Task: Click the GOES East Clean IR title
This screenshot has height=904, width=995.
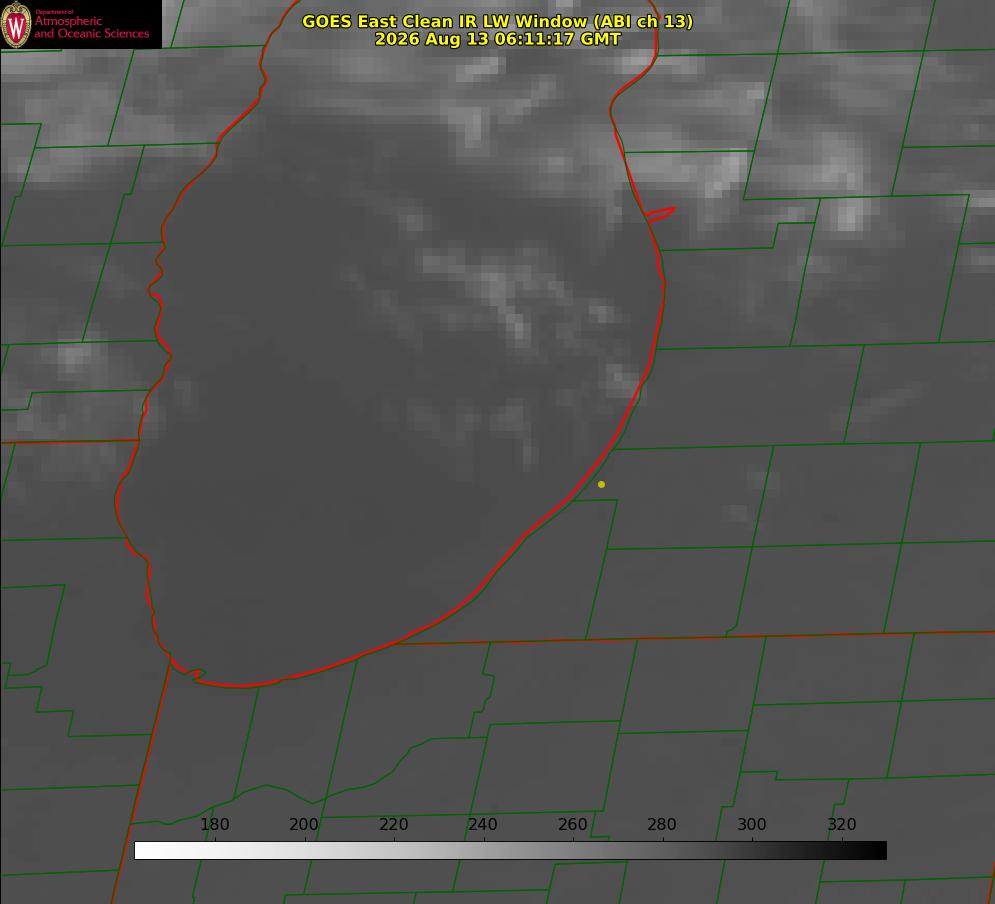Action: click(x=497, y=21)
